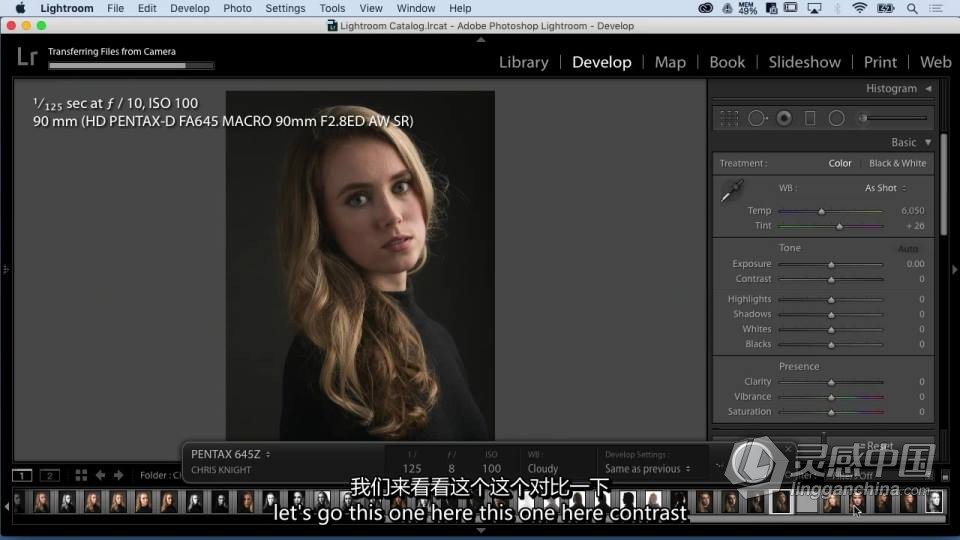
Task: Open the WB As Shot dropdown
Action: pyautogui.click(x=885, y=188)
